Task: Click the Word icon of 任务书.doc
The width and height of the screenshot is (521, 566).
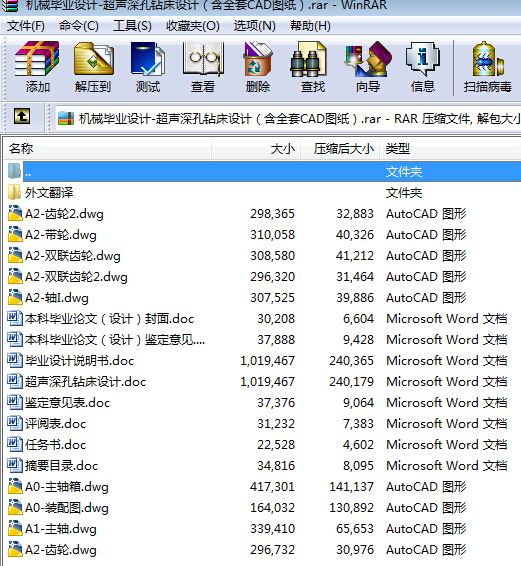Action: pos(15,444)
